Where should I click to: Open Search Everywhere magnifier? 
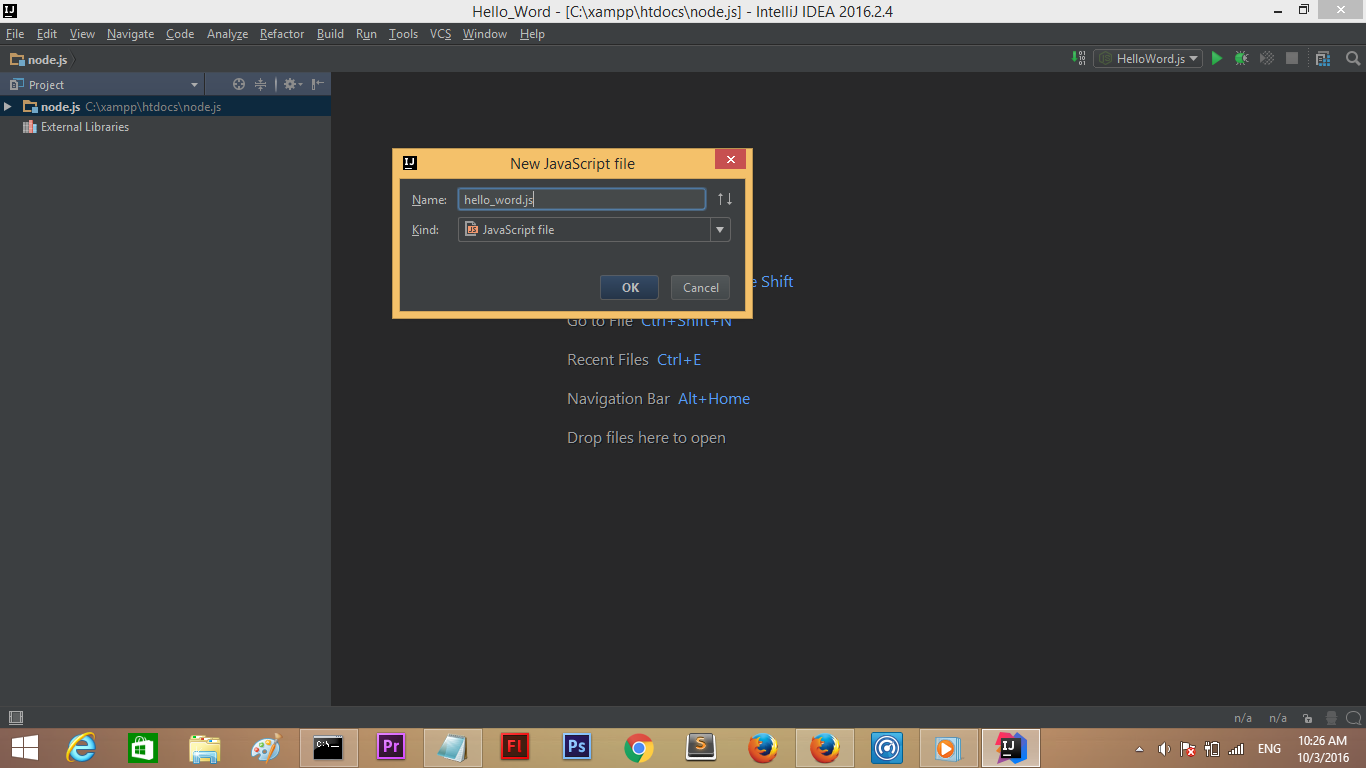[x=1352, y=57]
